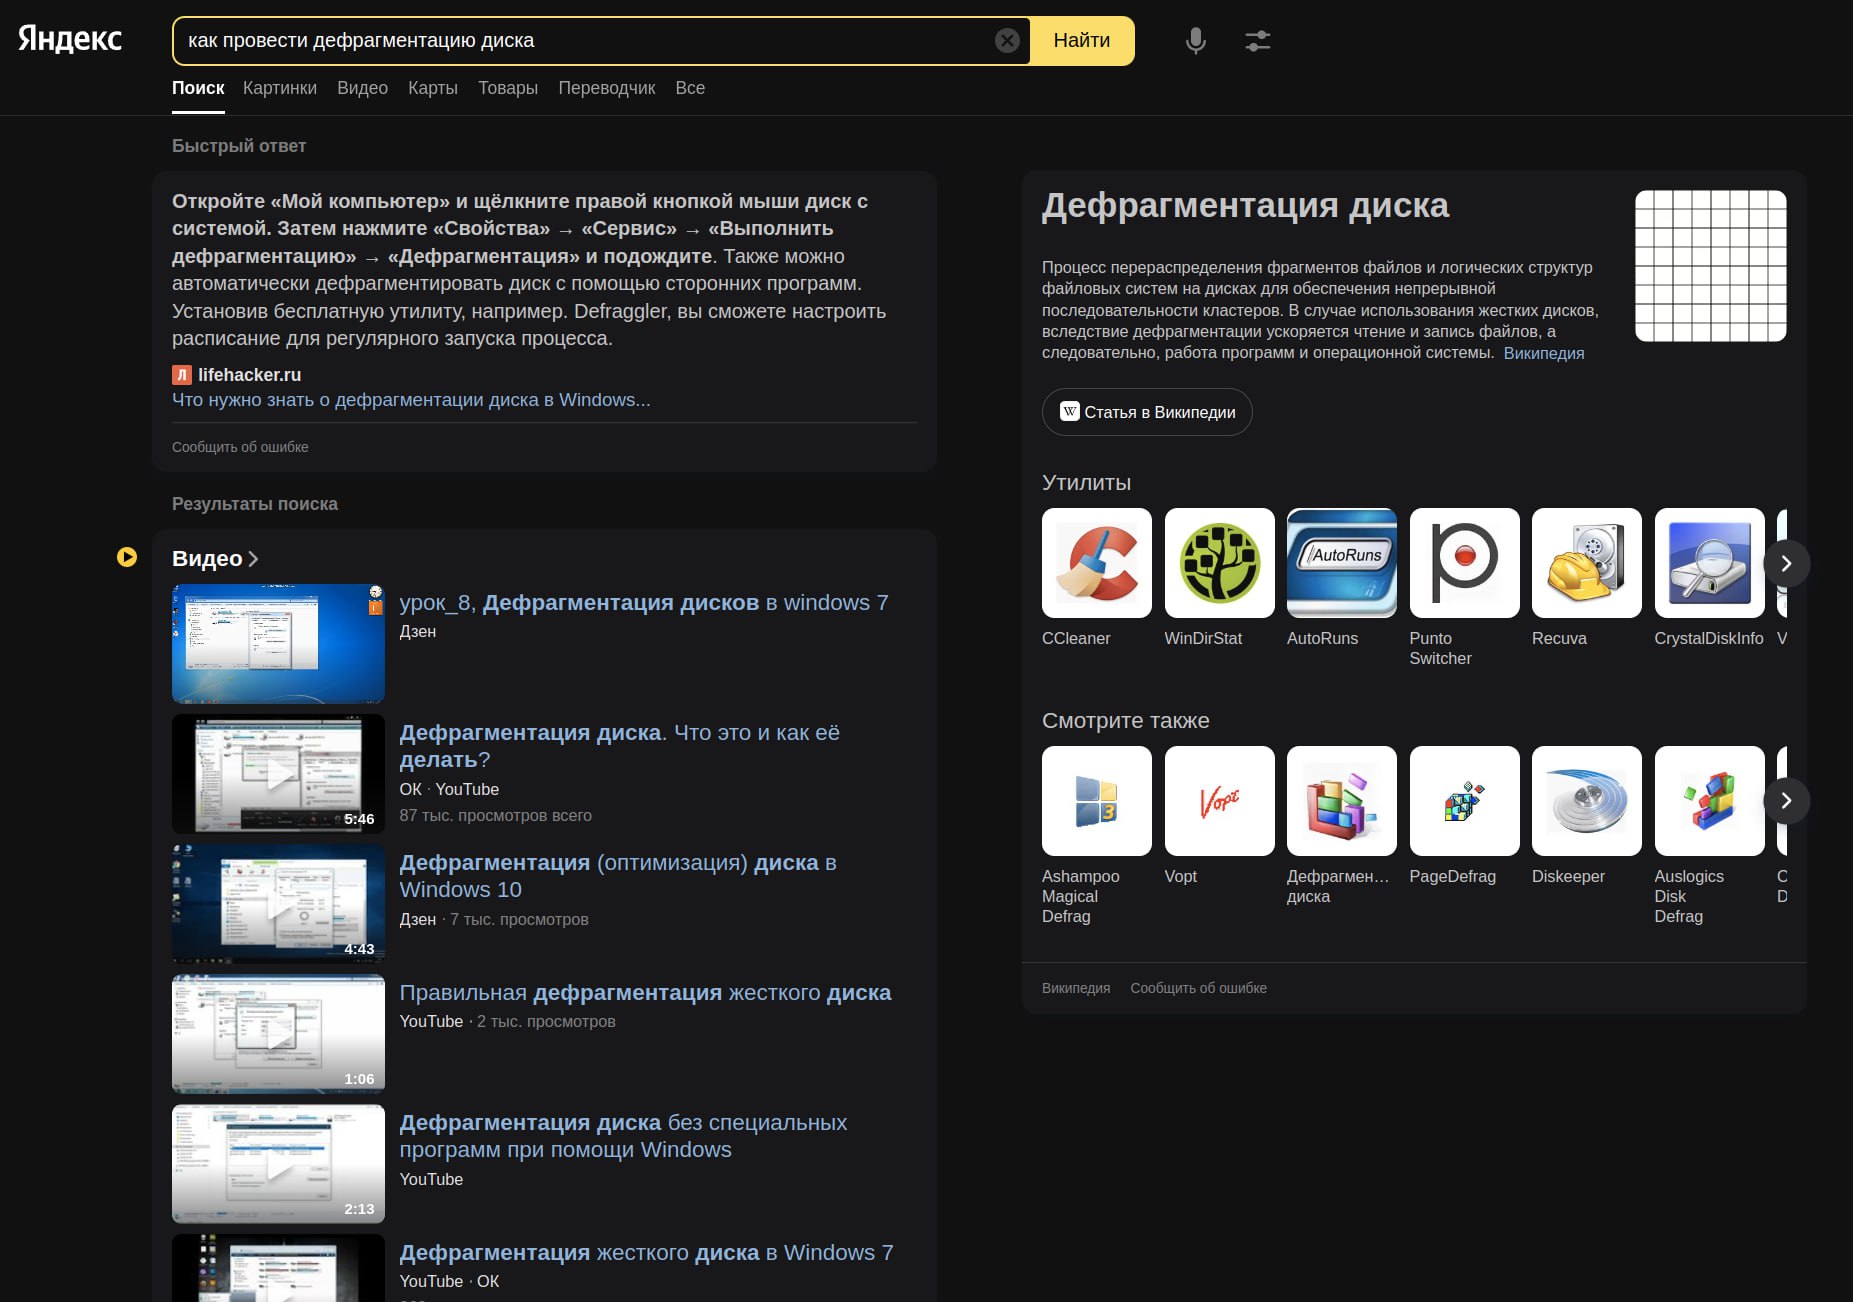Start voice search with microphone icon
The height and width of the screenshot is (1302, 1853).
coord(1195,41)
